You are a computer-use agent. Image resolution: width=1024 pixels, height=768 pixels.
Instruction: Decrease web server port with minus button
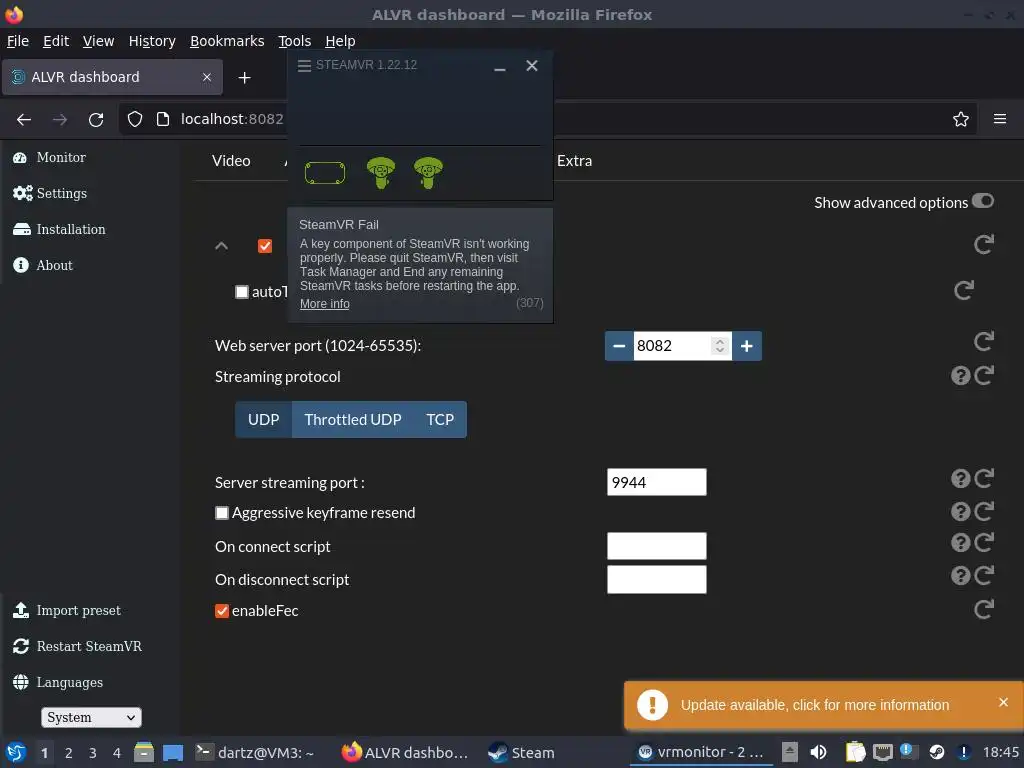tap(619, 346)
